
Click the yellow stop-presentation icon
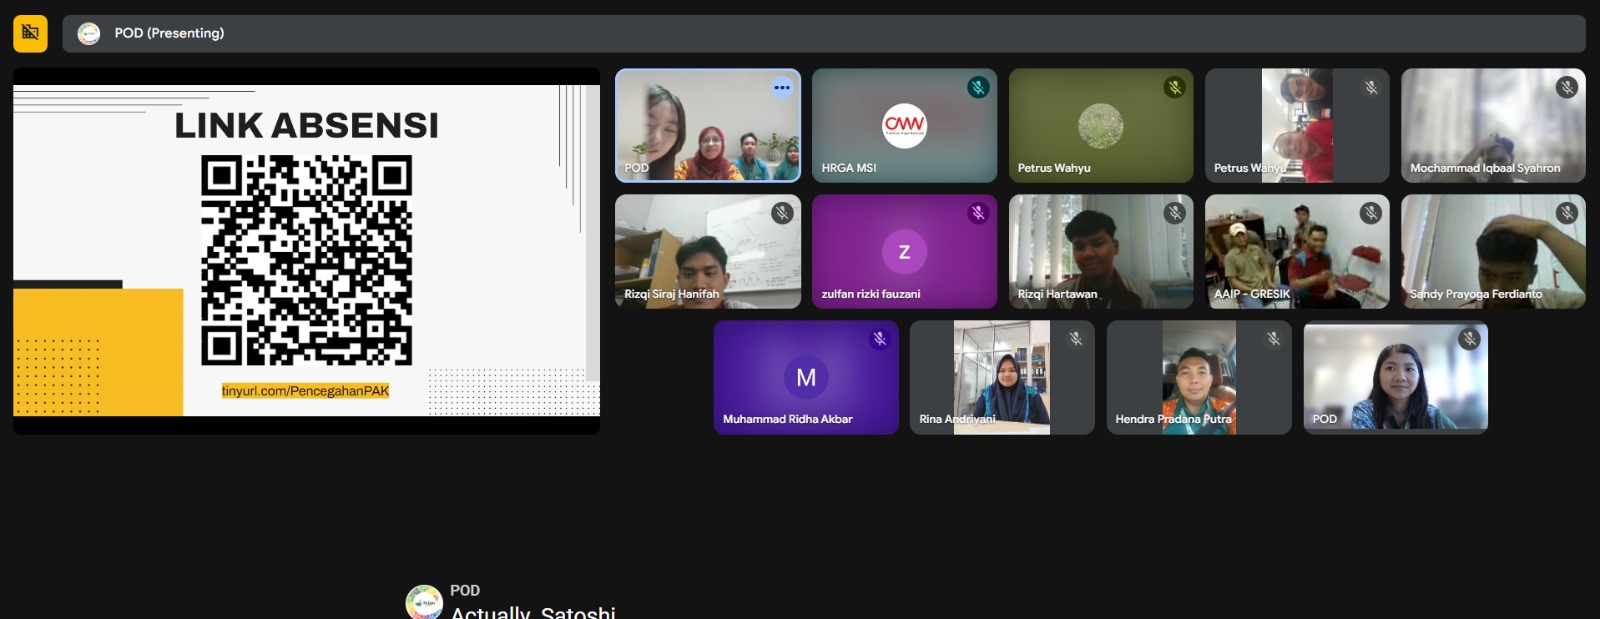[x=30, y=33]
